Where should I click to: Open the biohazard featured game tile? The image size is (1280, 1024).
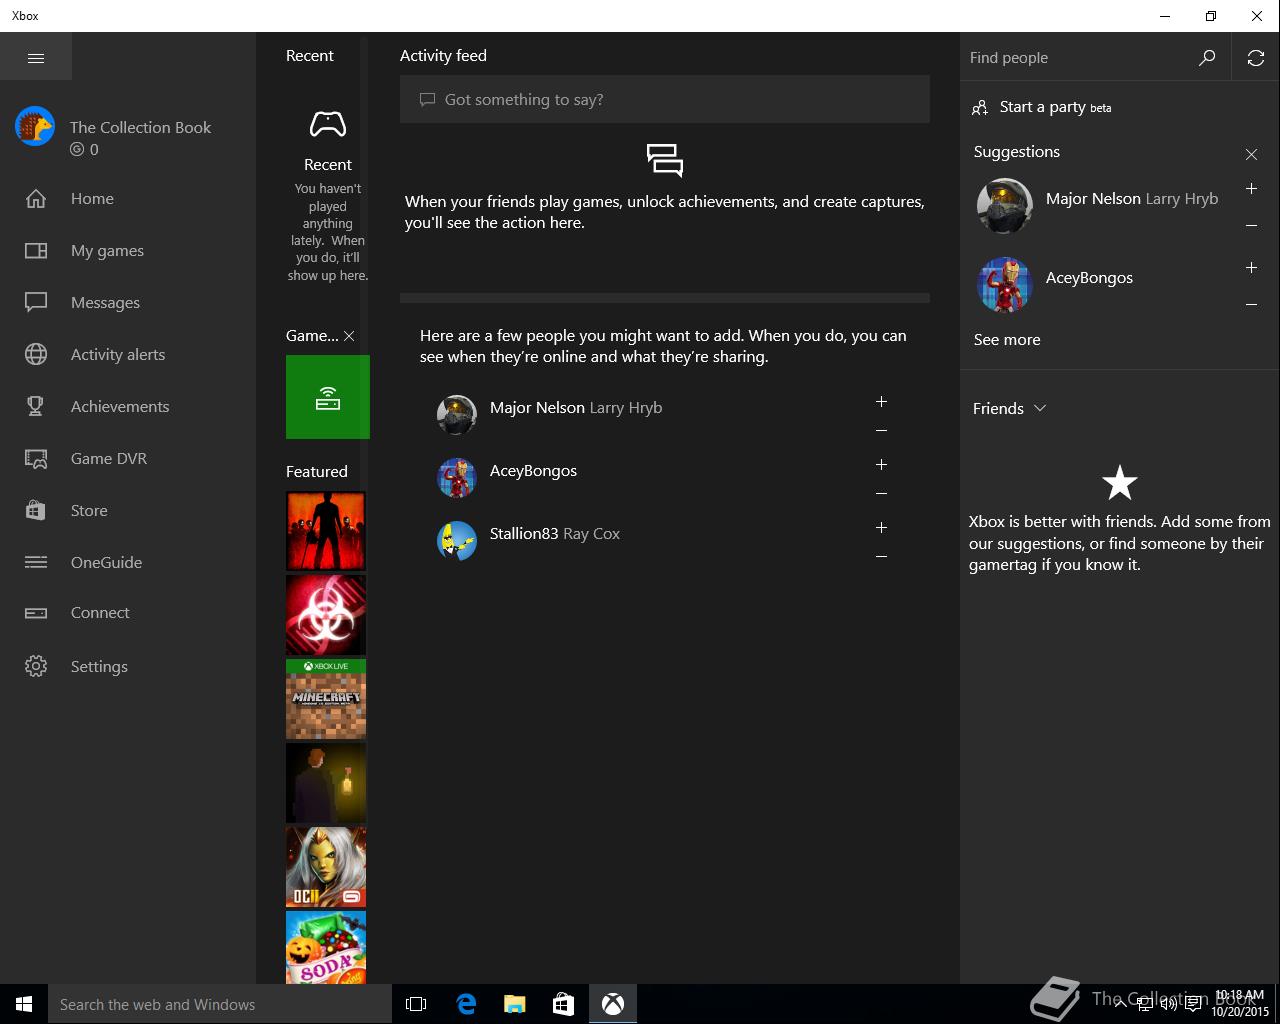(326, 615)
